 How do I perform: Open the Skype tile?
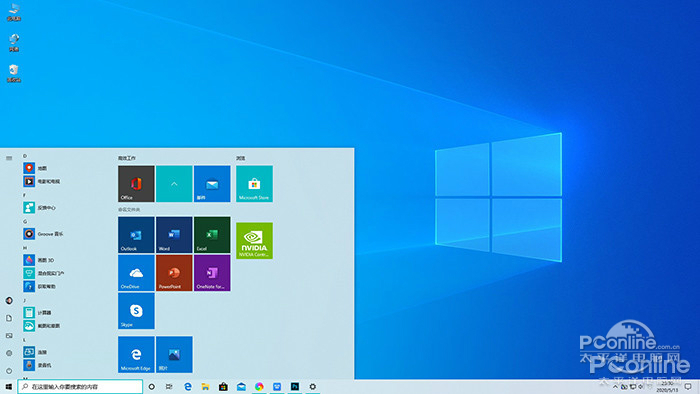pos(136,311)
